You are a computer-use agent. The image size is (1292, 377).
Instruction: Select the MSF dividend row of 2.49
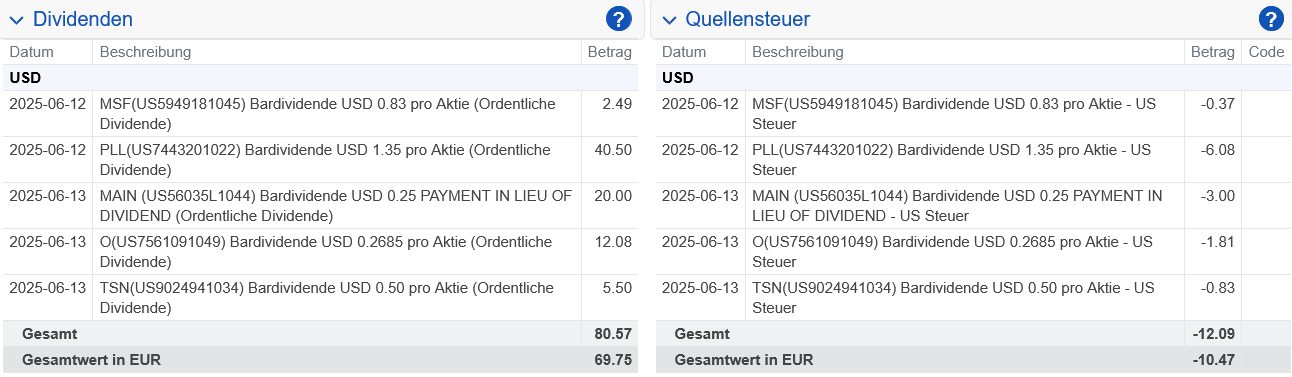click(x=320, y=114)
